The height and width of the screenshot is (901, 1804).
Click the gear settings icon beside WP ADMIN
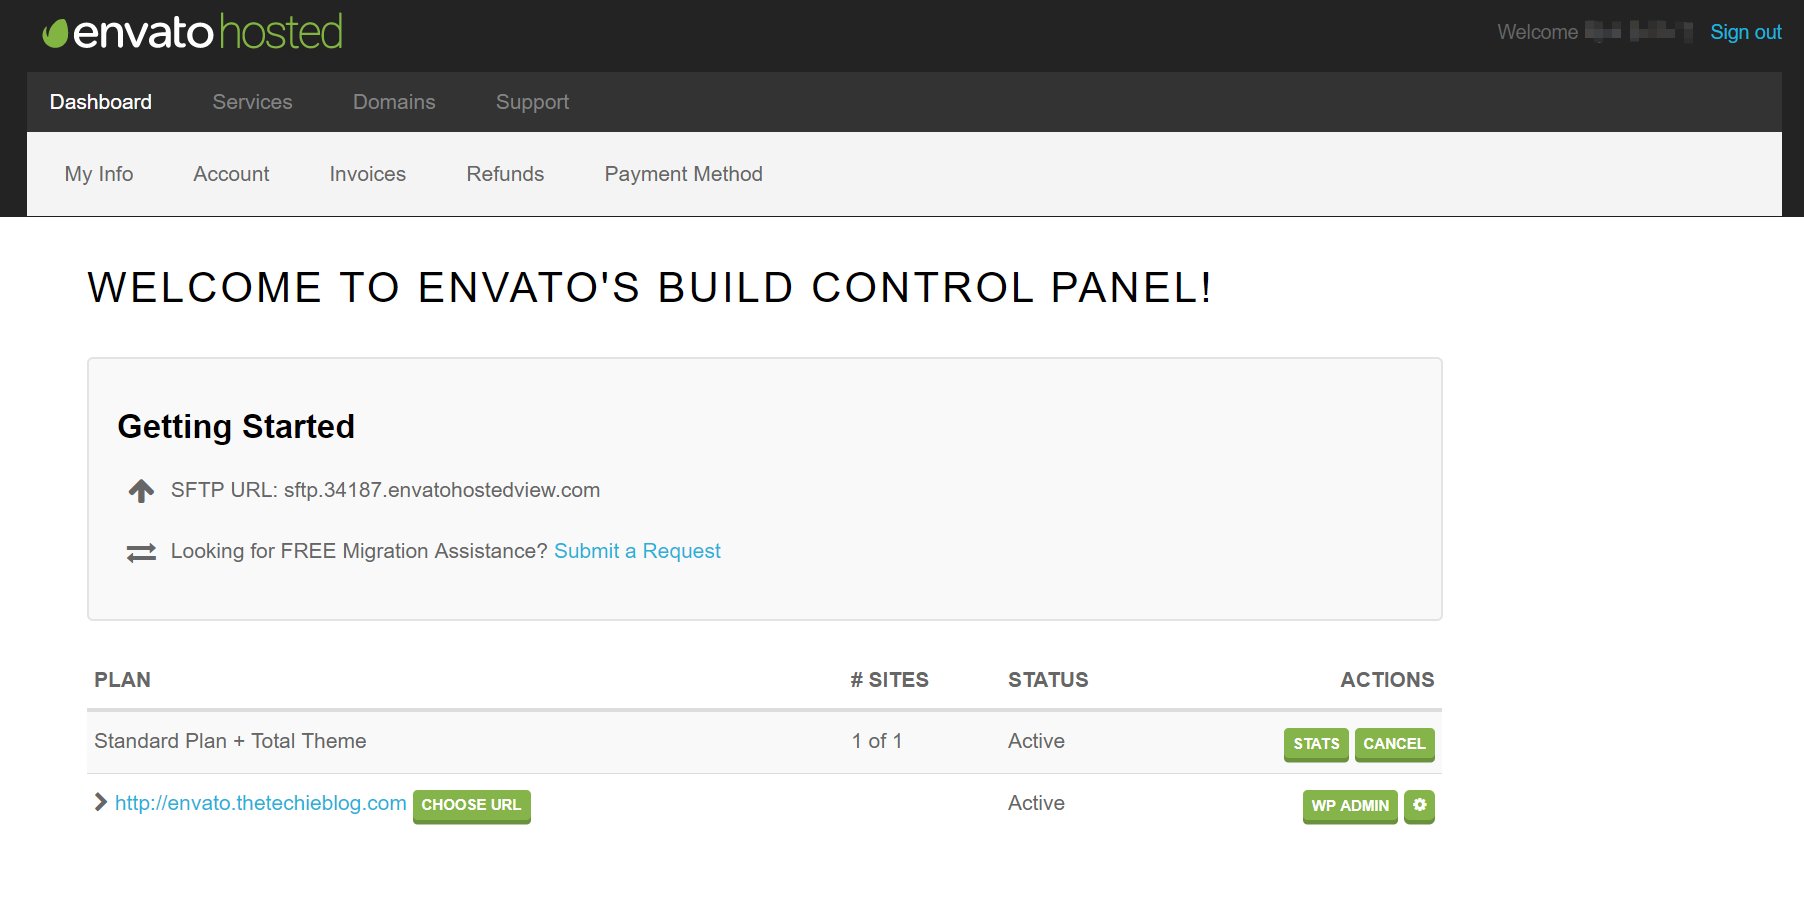pyautogui.click(x=1419, y=806)
